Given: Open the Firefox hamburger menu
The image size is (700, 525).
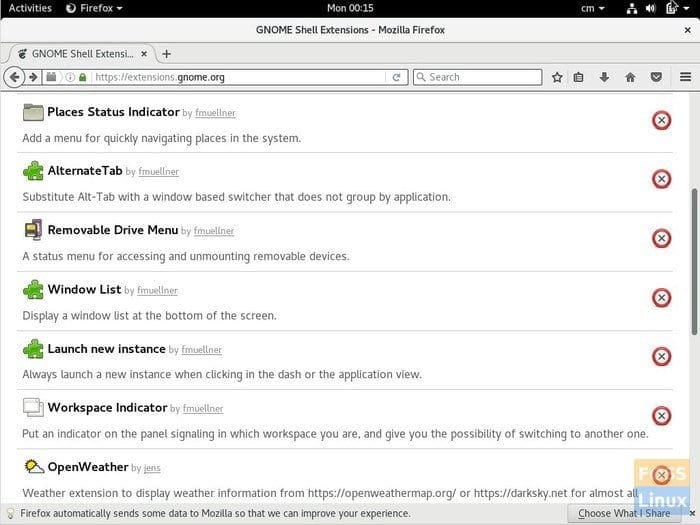Looking at the screenshot, I should coord(684,77).
